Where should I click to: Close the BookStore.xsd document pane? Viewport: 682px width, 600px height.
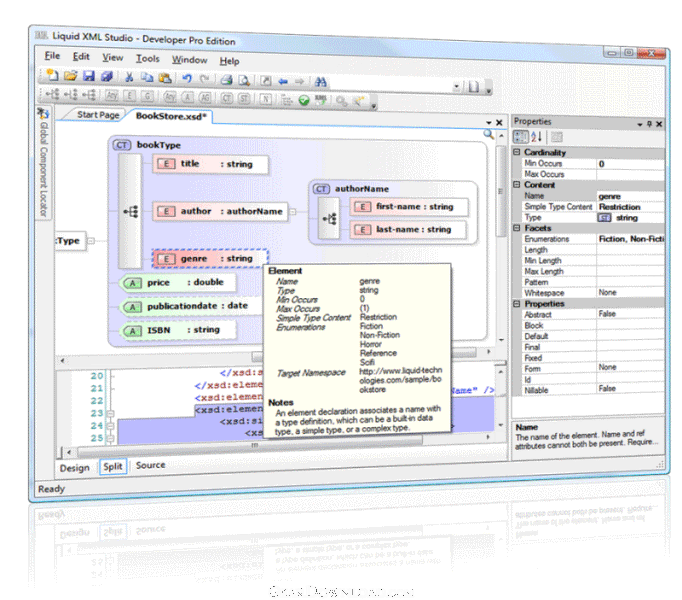point(499,123)
